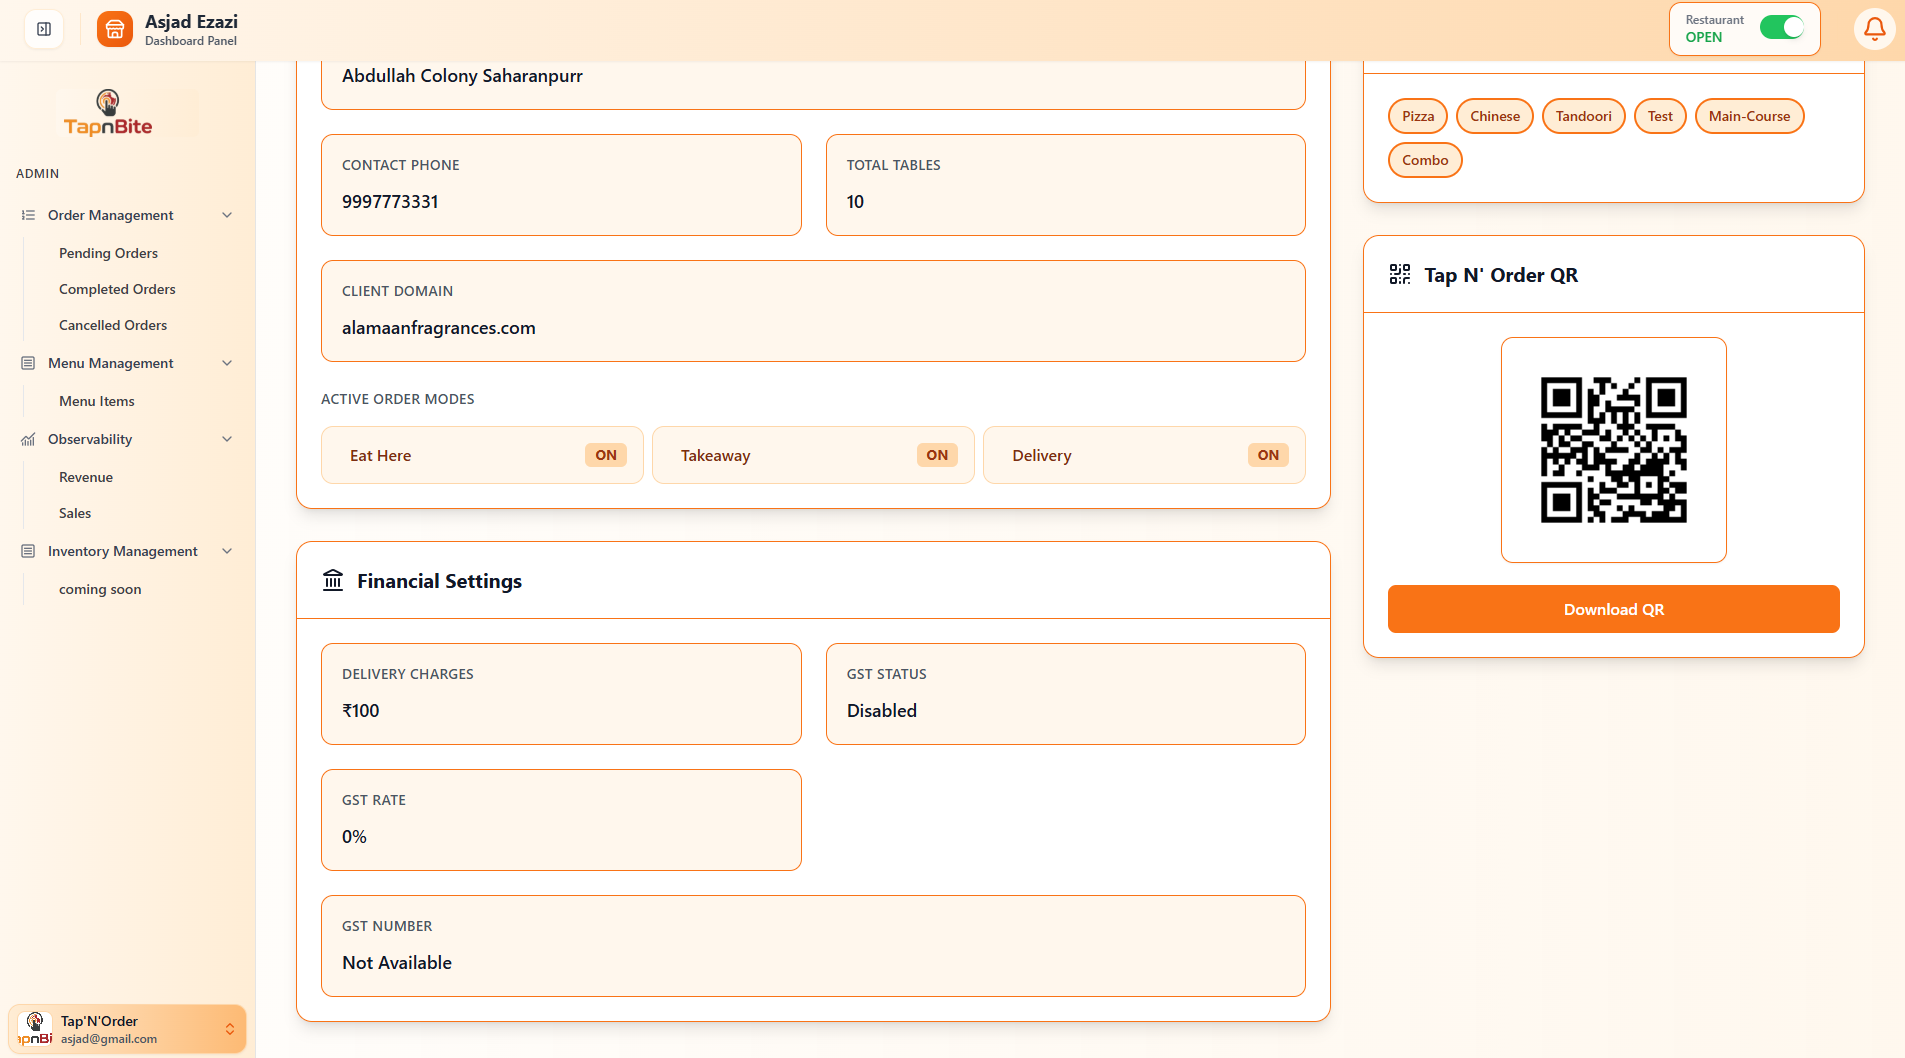This screenshot has width=1905, height=1058.
Task: Open the Tap'N'Order account switcher
Action: tap(127, 1029)
